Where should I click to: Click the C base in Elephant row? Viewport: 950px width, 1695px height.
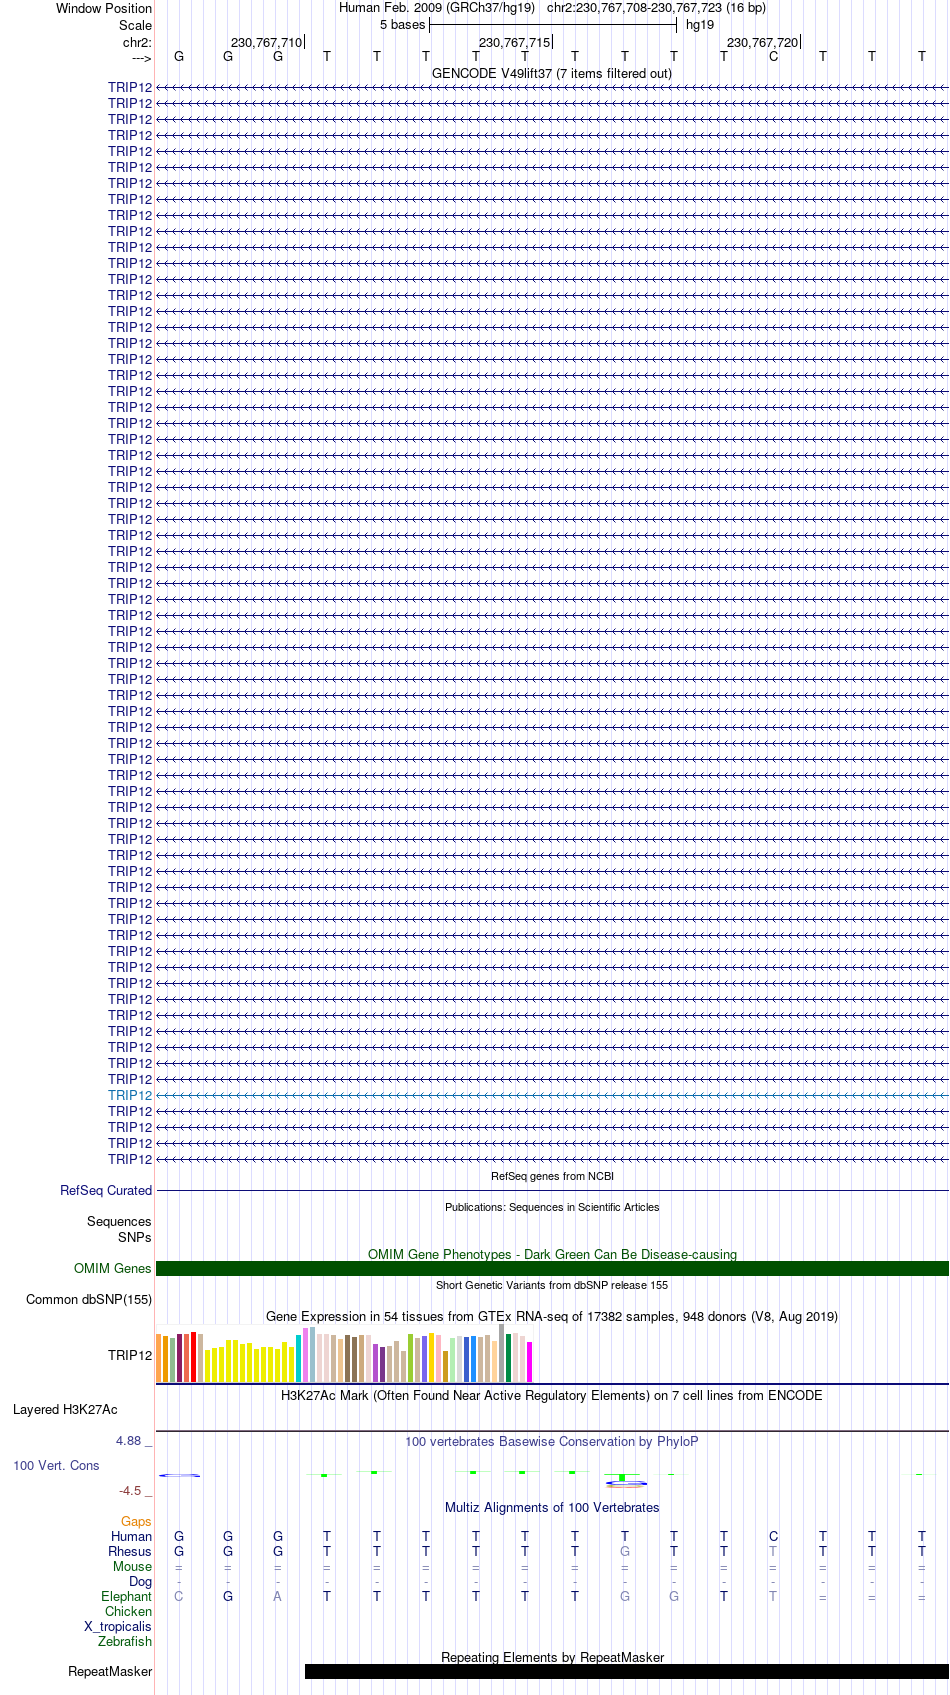[178, 1597]
